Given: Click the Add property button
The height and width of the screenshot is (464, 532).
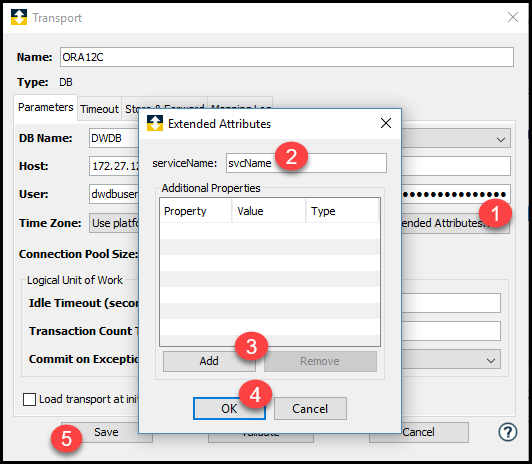Looking at the screenshot, I should click(x=209, y=361).
